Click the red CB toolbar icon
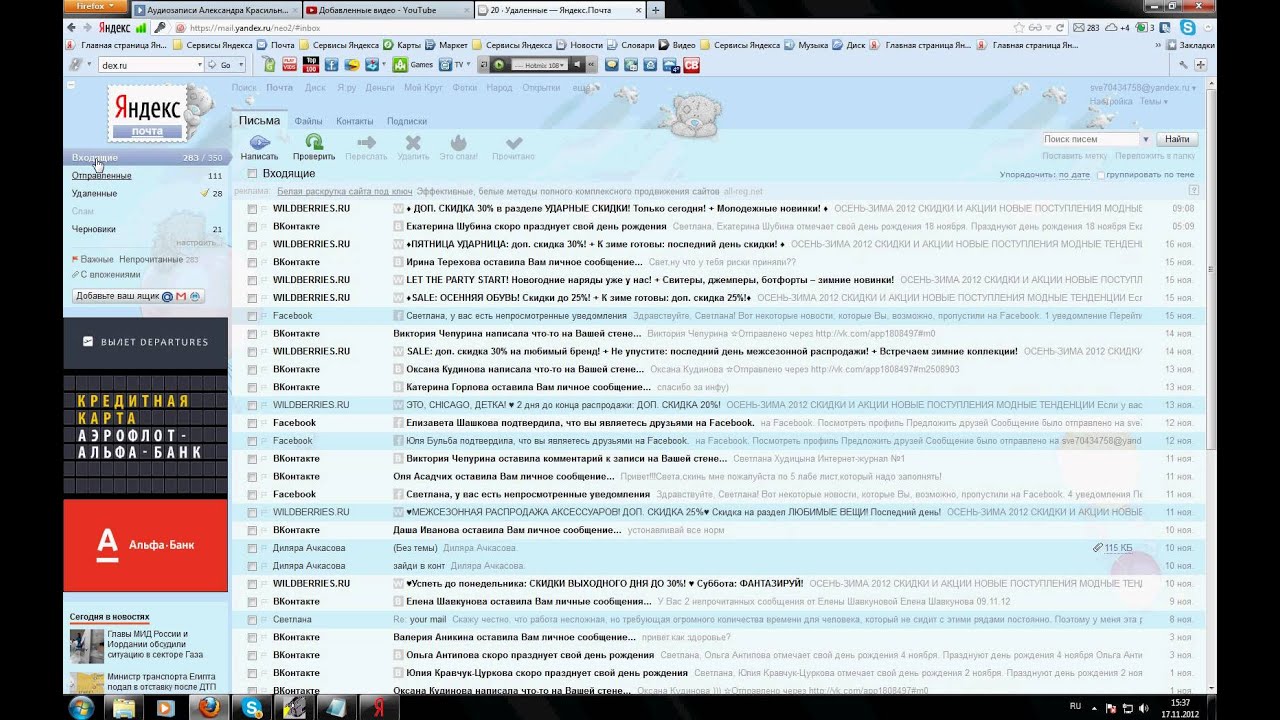 tap(691, 64)
